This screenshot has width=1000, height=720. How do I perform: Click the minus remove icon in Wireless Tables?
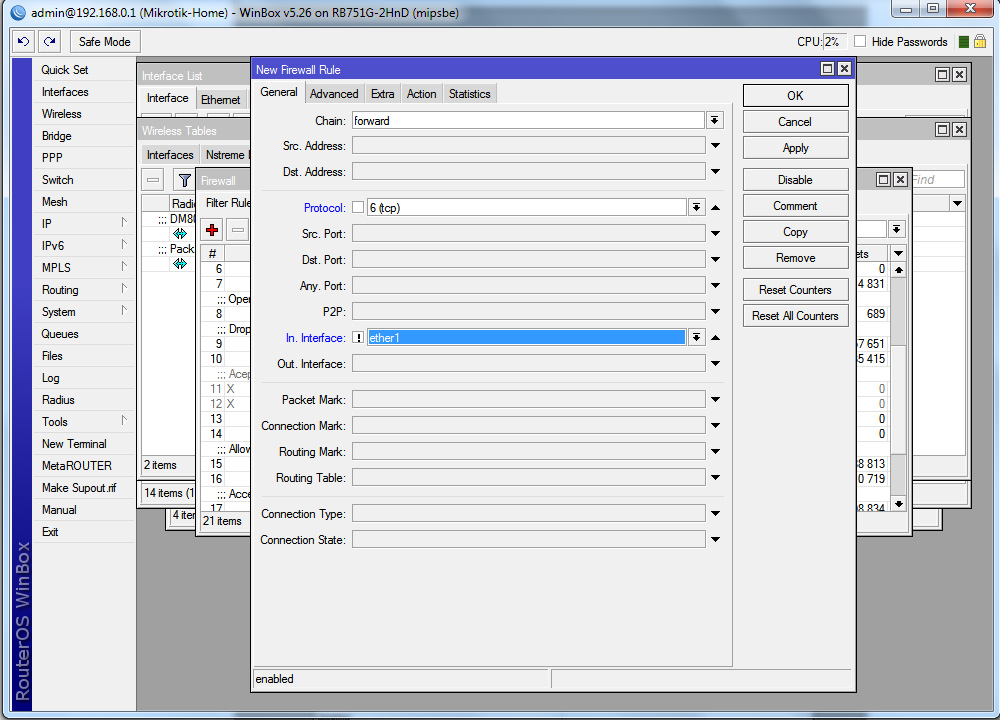(153, 180)
